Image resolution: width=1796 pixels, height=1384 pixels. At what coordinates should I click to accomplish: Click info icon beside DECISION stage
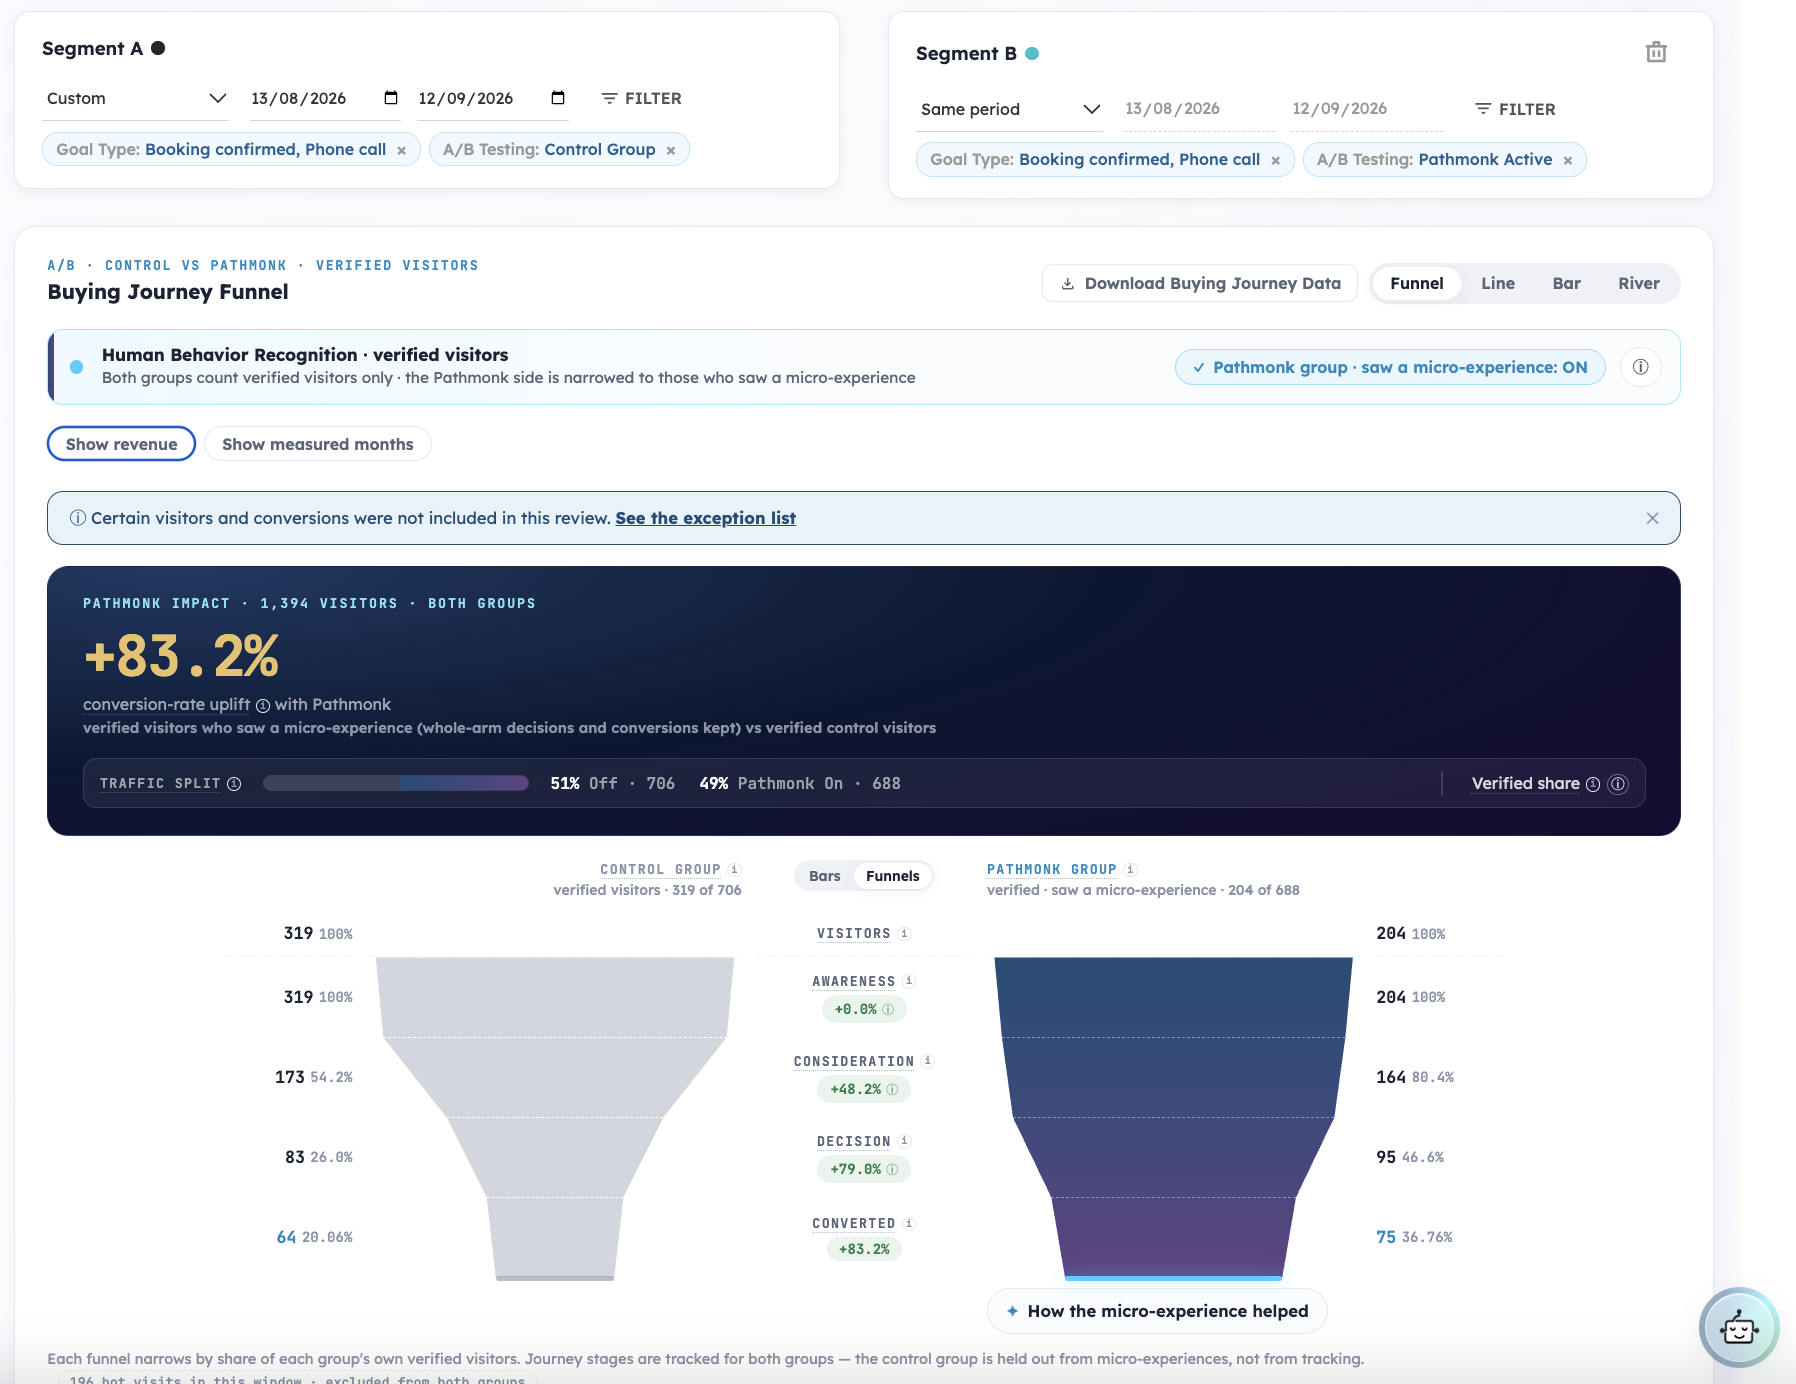[x=904, y=1141]
